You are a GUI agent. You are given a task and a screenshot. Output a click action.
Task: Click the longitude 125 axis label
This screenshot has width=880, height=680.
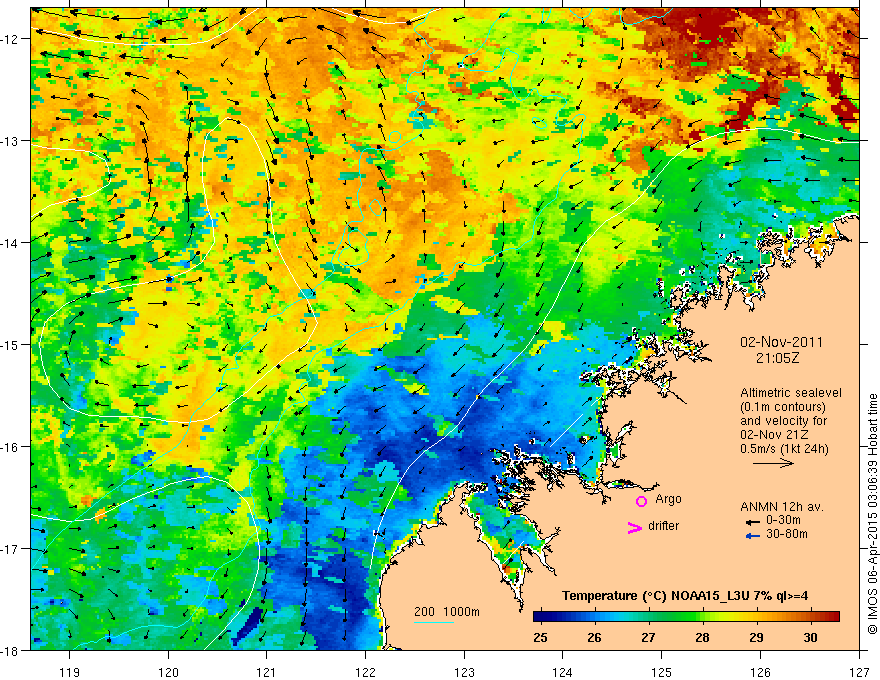662,672
